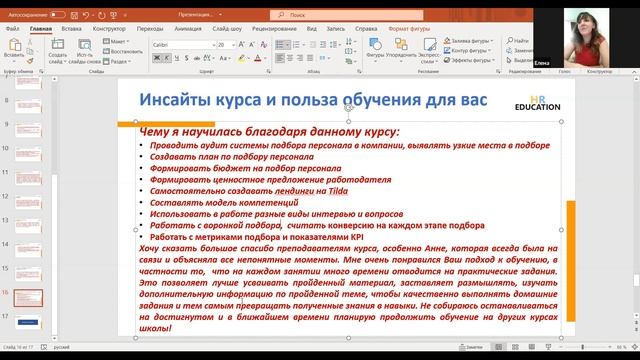Viewport: 640px width, 360px height.
Task: Toggle Bold (Ж) formatting
Action: coord(157,58)
